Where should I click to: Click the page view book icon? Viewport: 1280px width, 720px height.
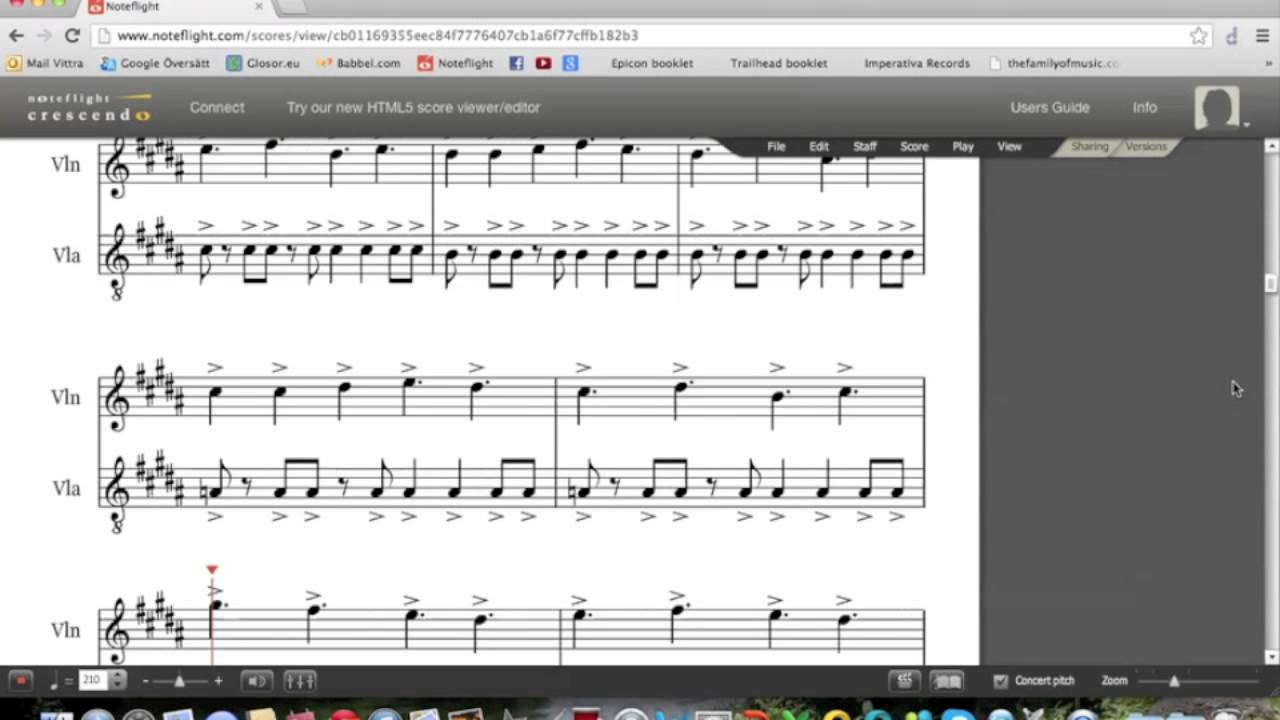click(947, 681)
